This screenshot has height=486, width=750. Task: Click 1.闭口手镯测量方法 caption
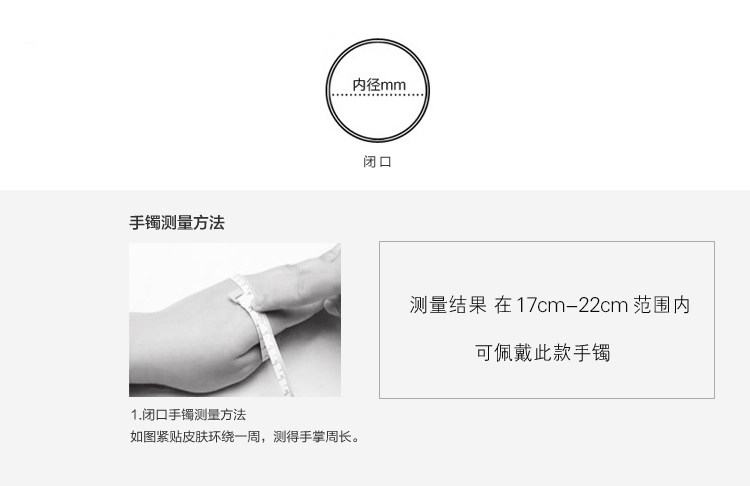pyautogui.click(x=188, y=414)
